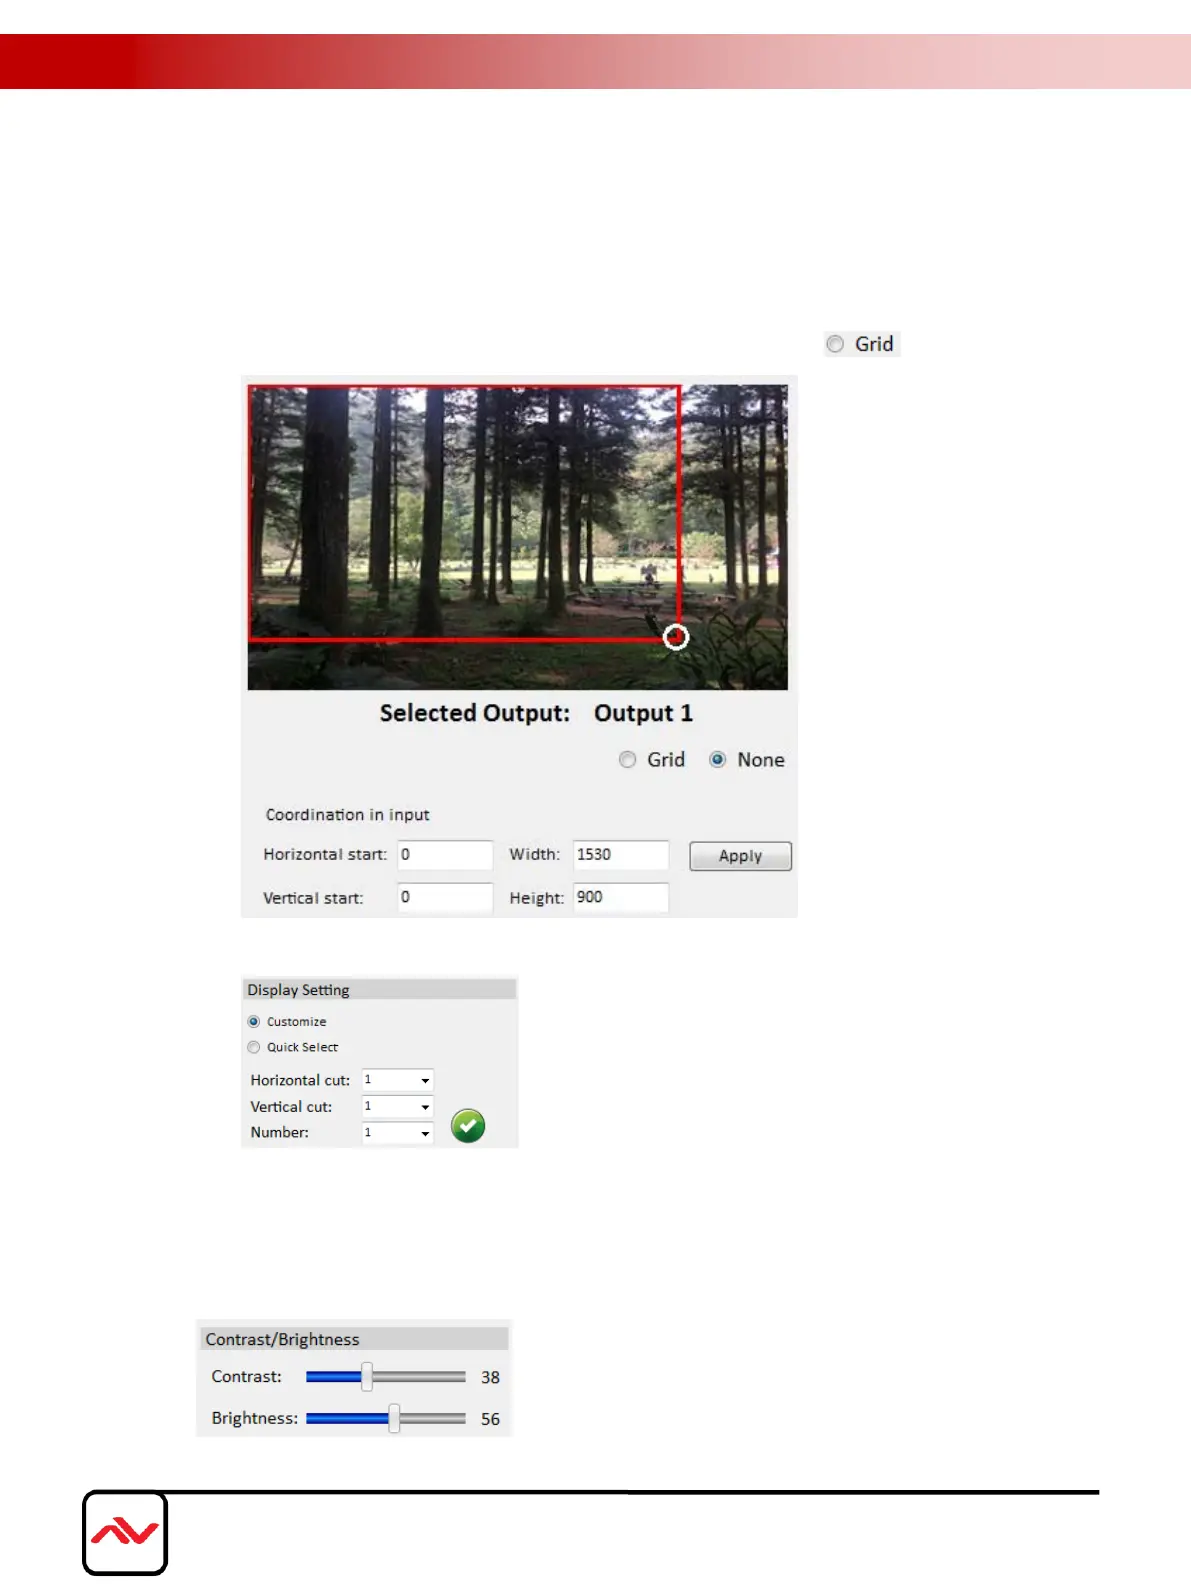Screen dimensions: 1191x1584
Task: Click the Brightness slider handle
Action: (394, 1418)
